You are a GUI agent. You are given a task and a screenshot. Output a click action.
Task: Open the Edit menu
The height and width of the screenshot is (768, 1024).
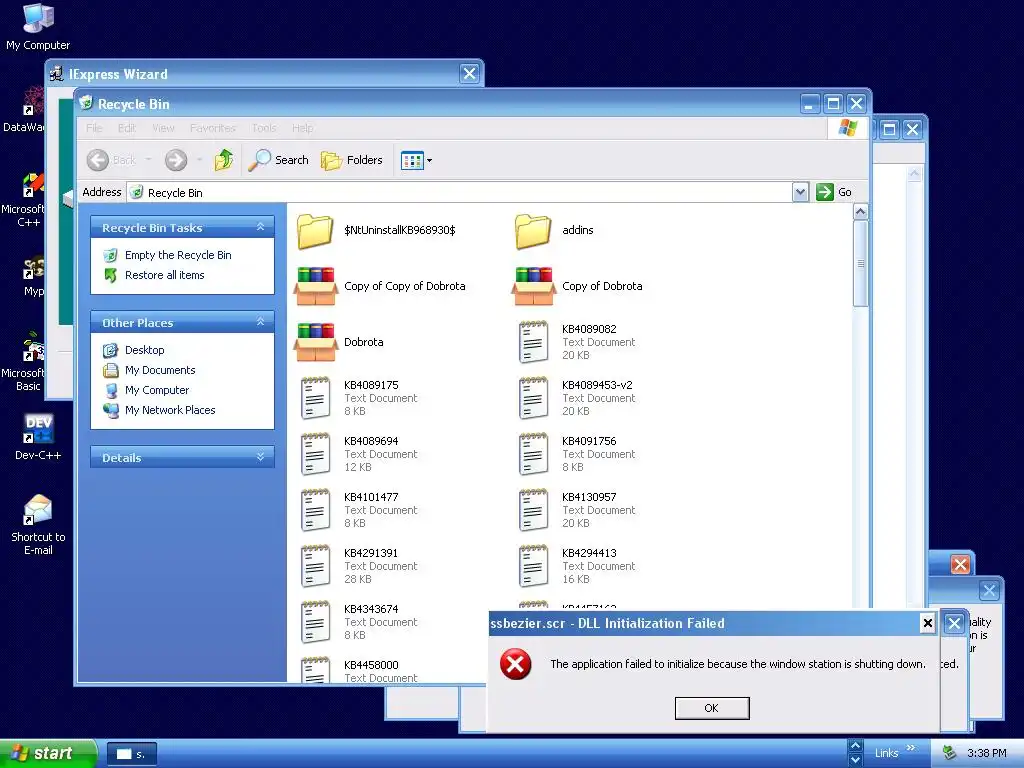click(127, 128)
